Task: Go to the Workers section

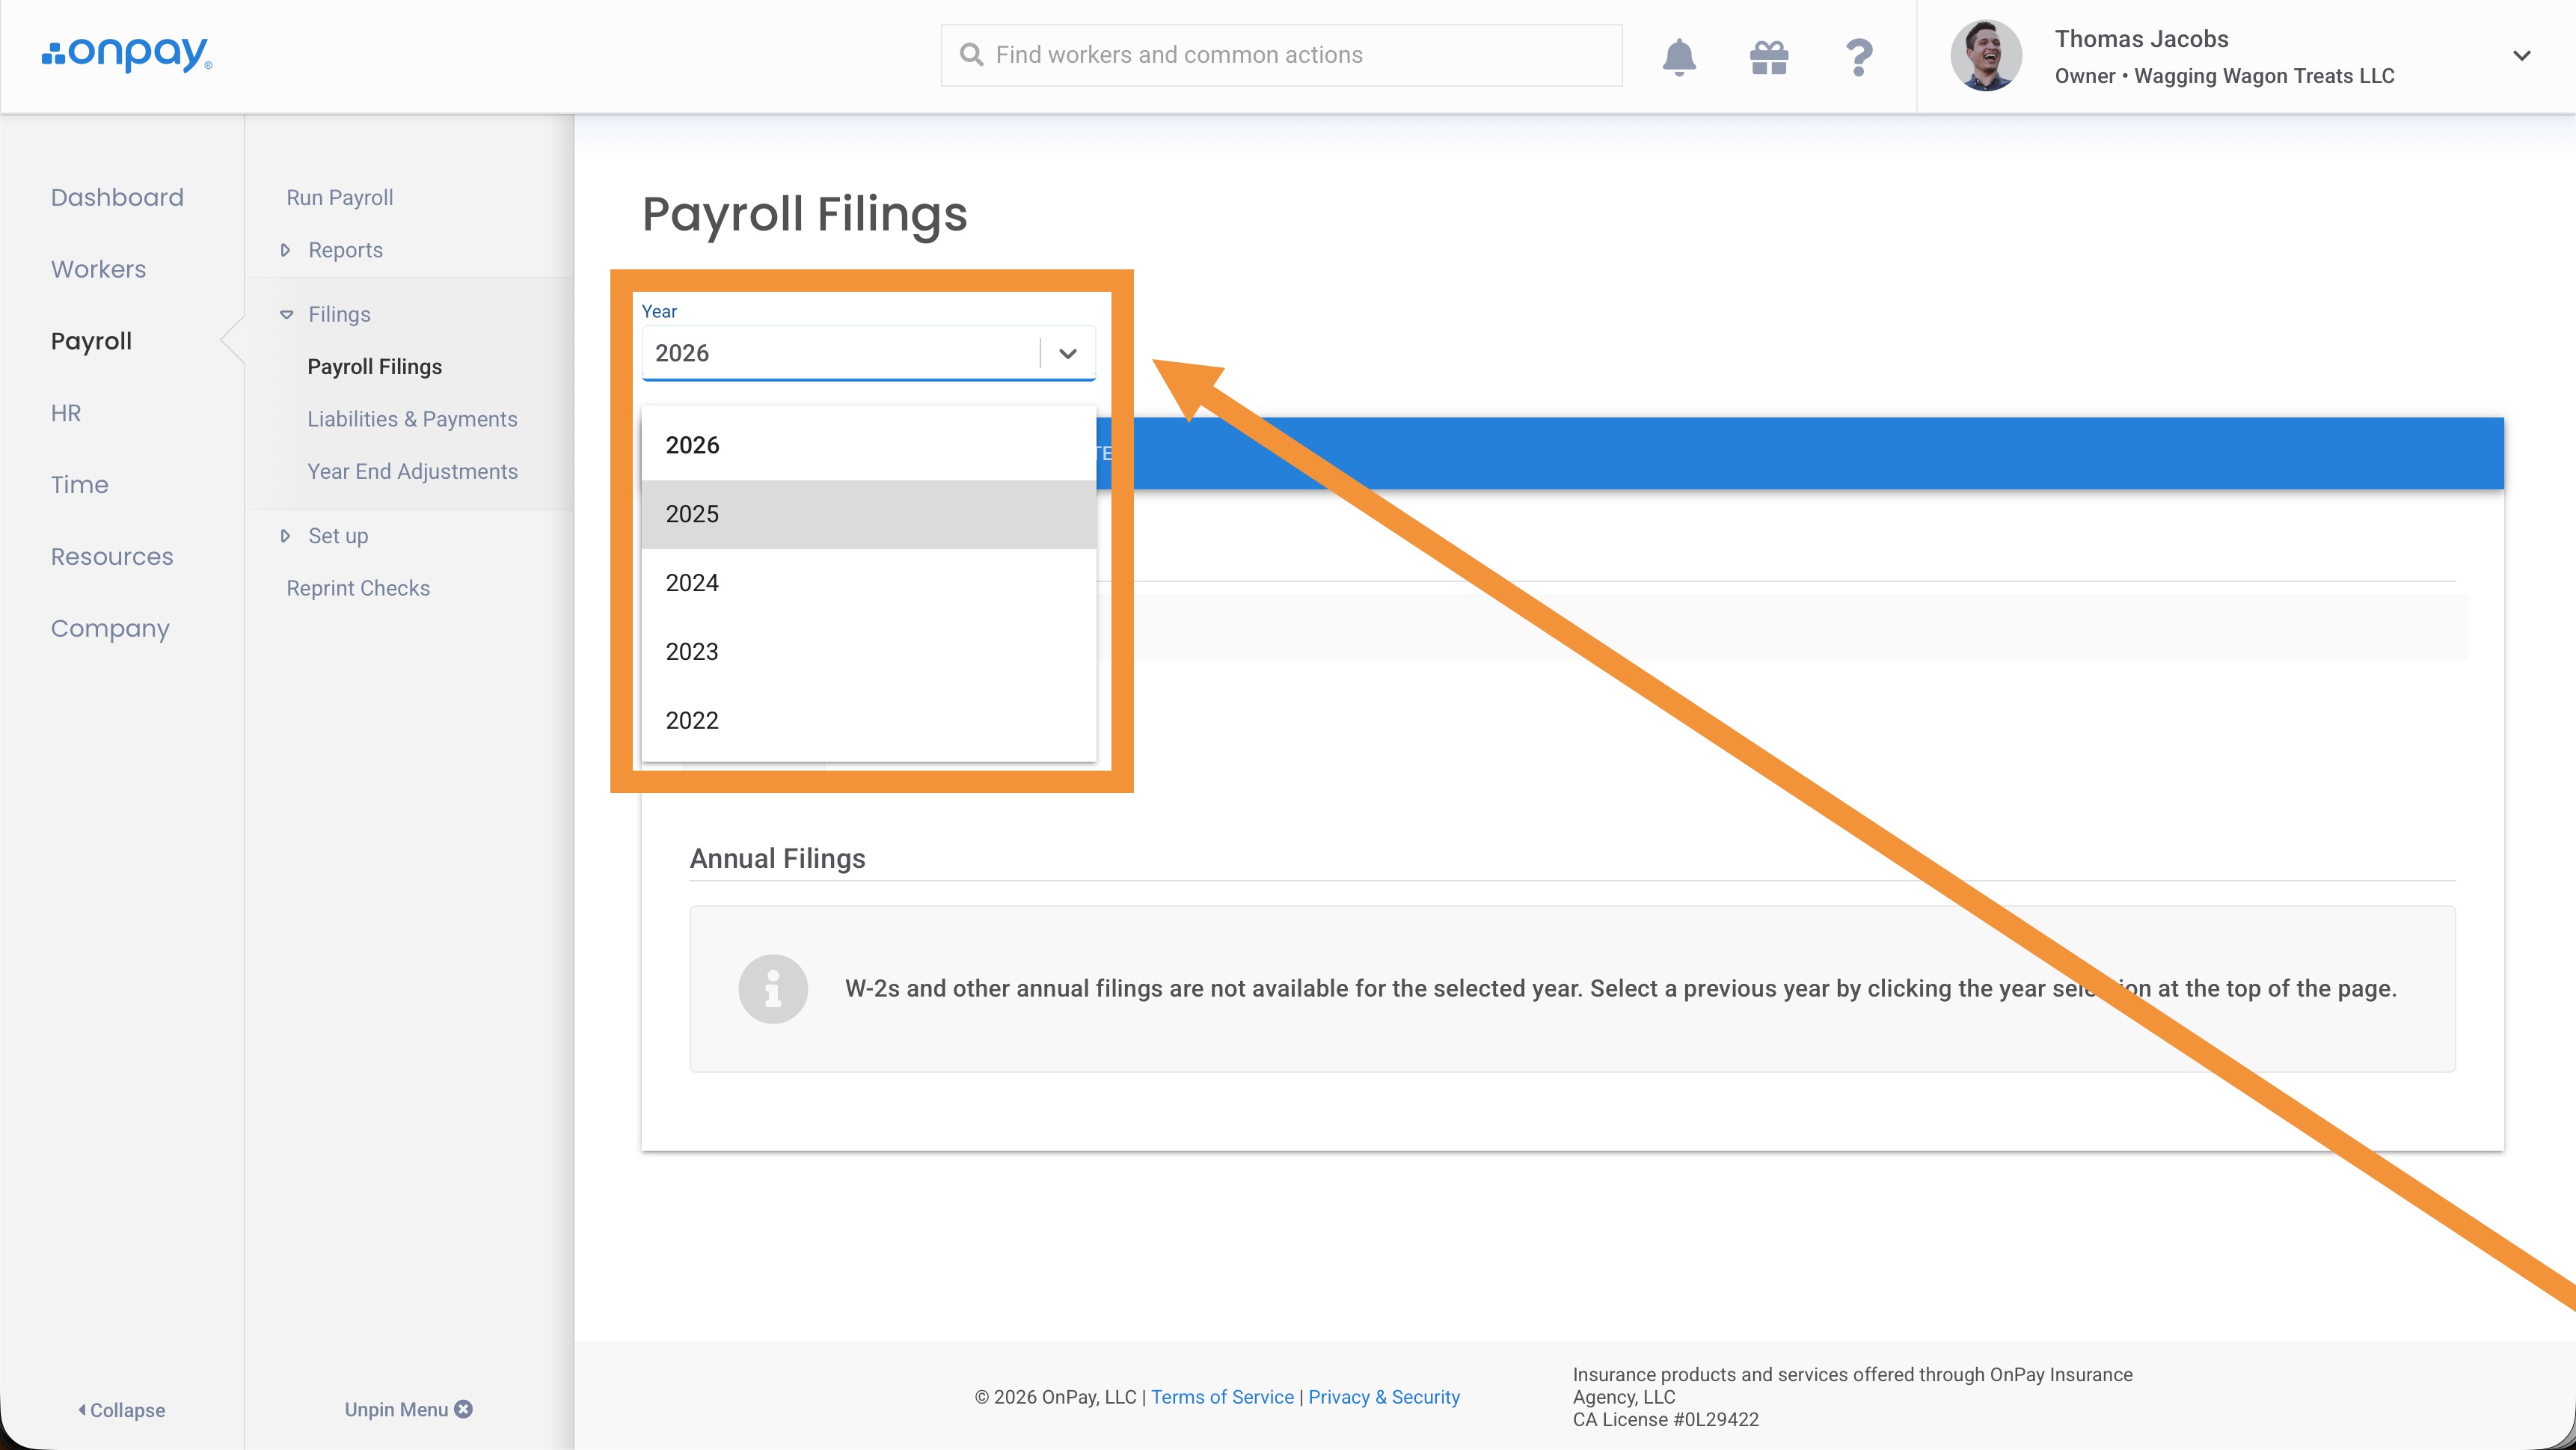Action: pyautogui.click(x=98, y=269)
